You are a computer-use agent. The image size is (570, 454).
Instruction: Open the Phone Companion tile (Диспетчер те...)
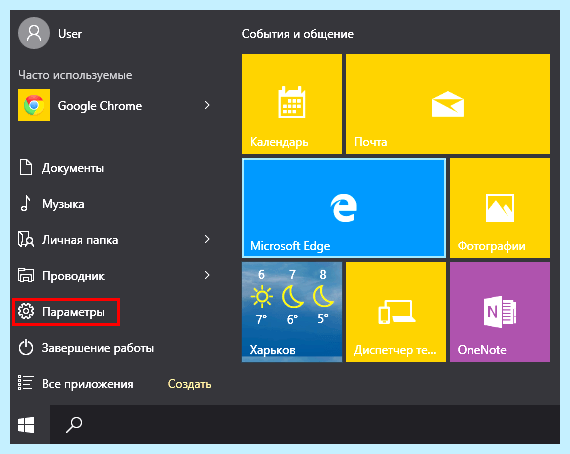tap(396, 312)
